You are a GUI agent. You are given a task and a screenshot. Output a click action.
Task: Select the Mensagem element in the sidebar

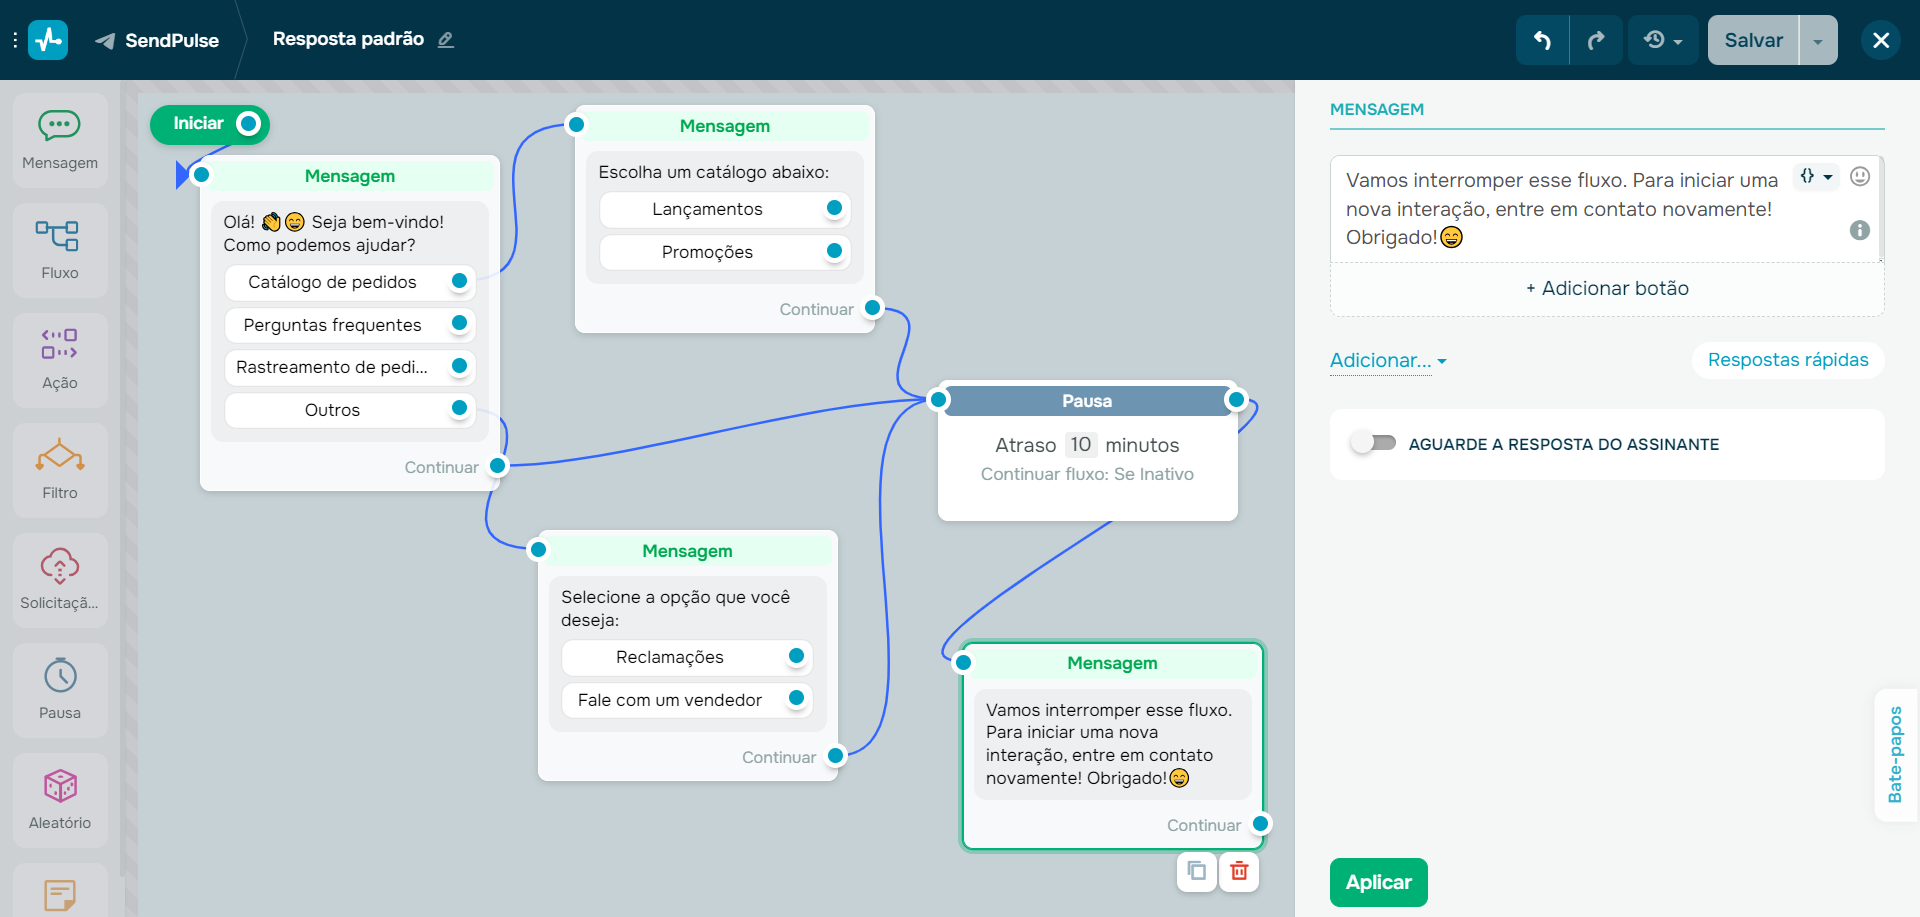coord(59,140)
